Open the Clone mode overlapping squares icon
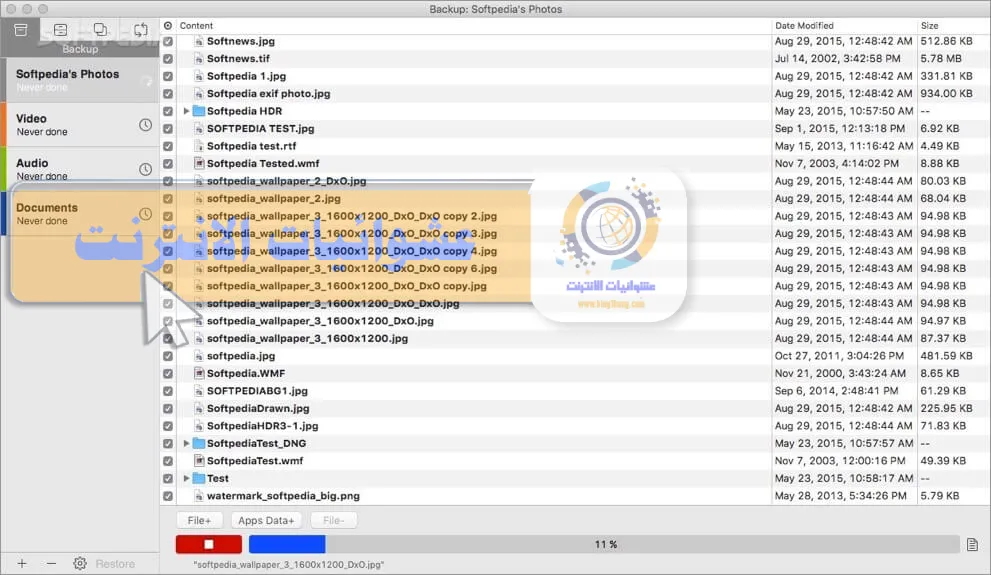 tap(100, 30)
